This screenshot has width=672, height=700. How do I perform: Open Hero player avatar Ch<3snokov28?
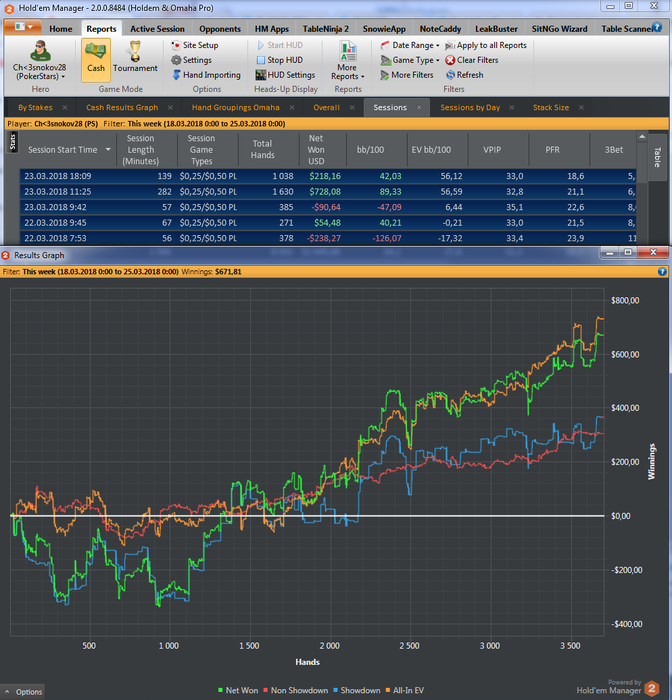(x=40, y=51)
